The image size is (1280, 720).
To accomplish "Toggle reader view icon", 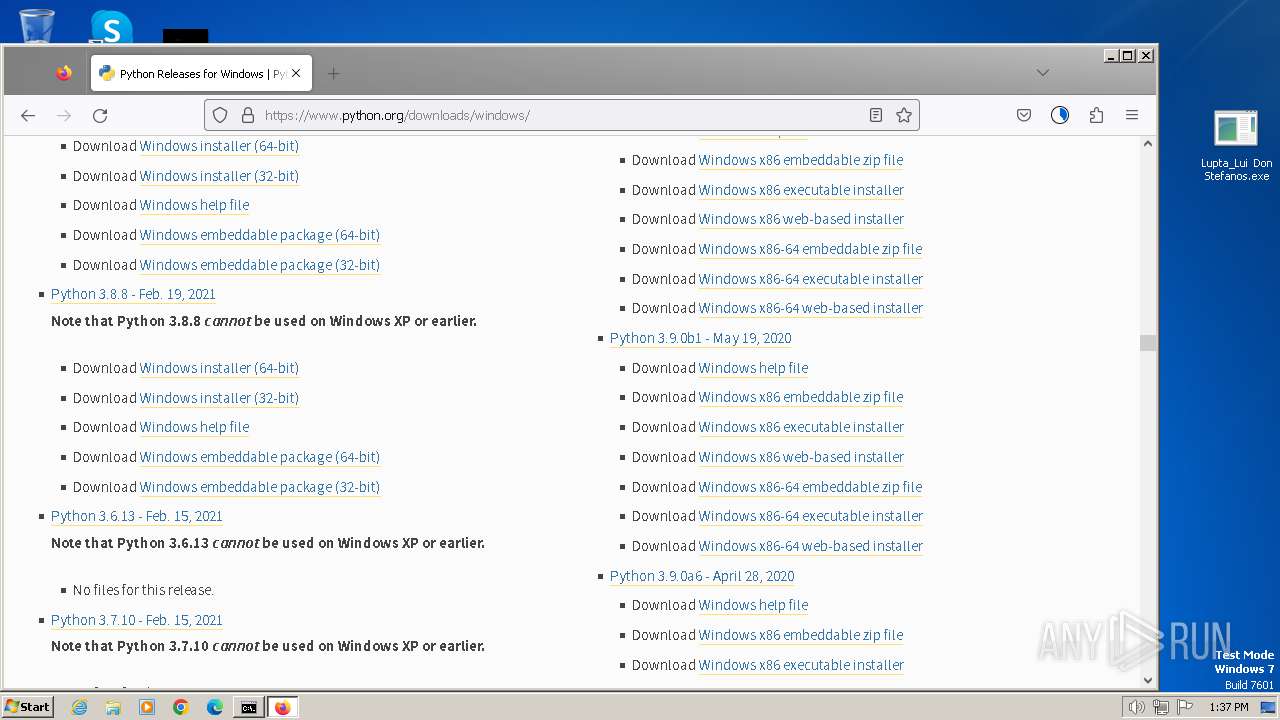I will point(876,115).
